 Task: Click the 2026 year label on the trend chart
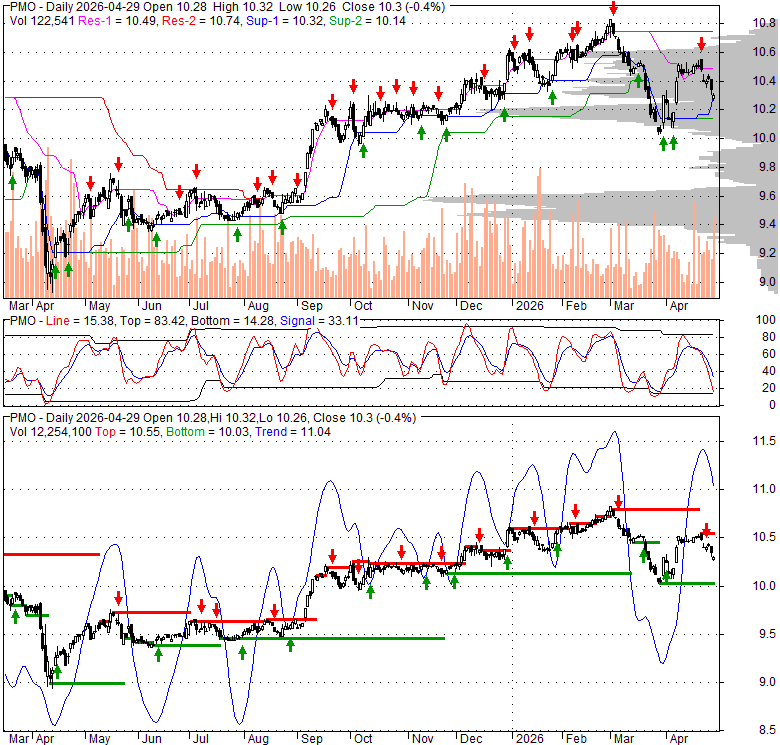(529, 739)
